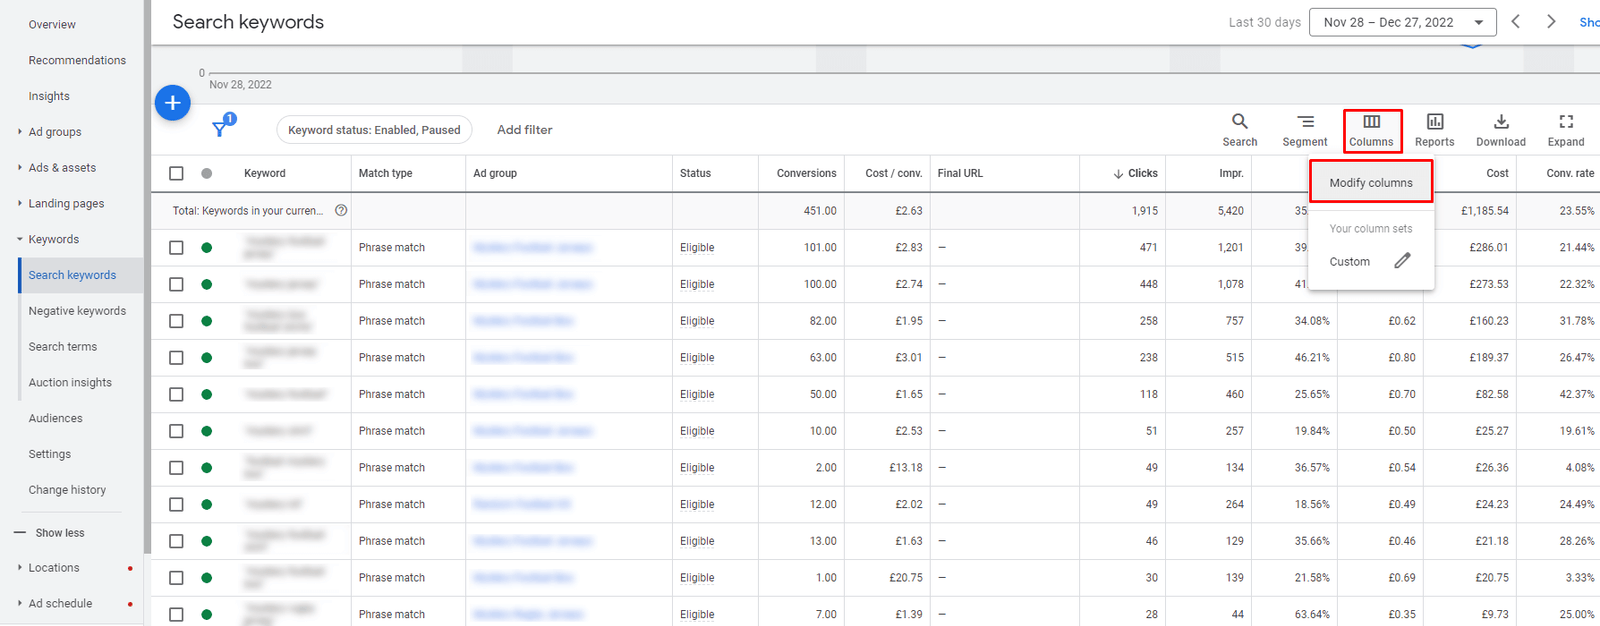Screen dimensions: 1600x626
Task: Sort by Conversions column header
Action: [806, 174]
